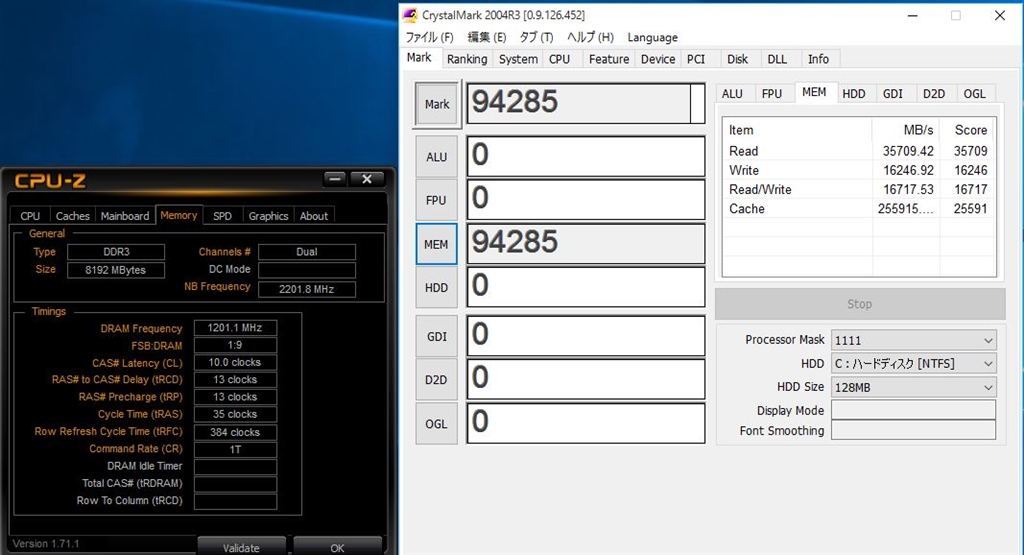Click the Item column header
The height and width of the screenshot is (555, 1024).
pyautogui.click(x=797, y=130)
